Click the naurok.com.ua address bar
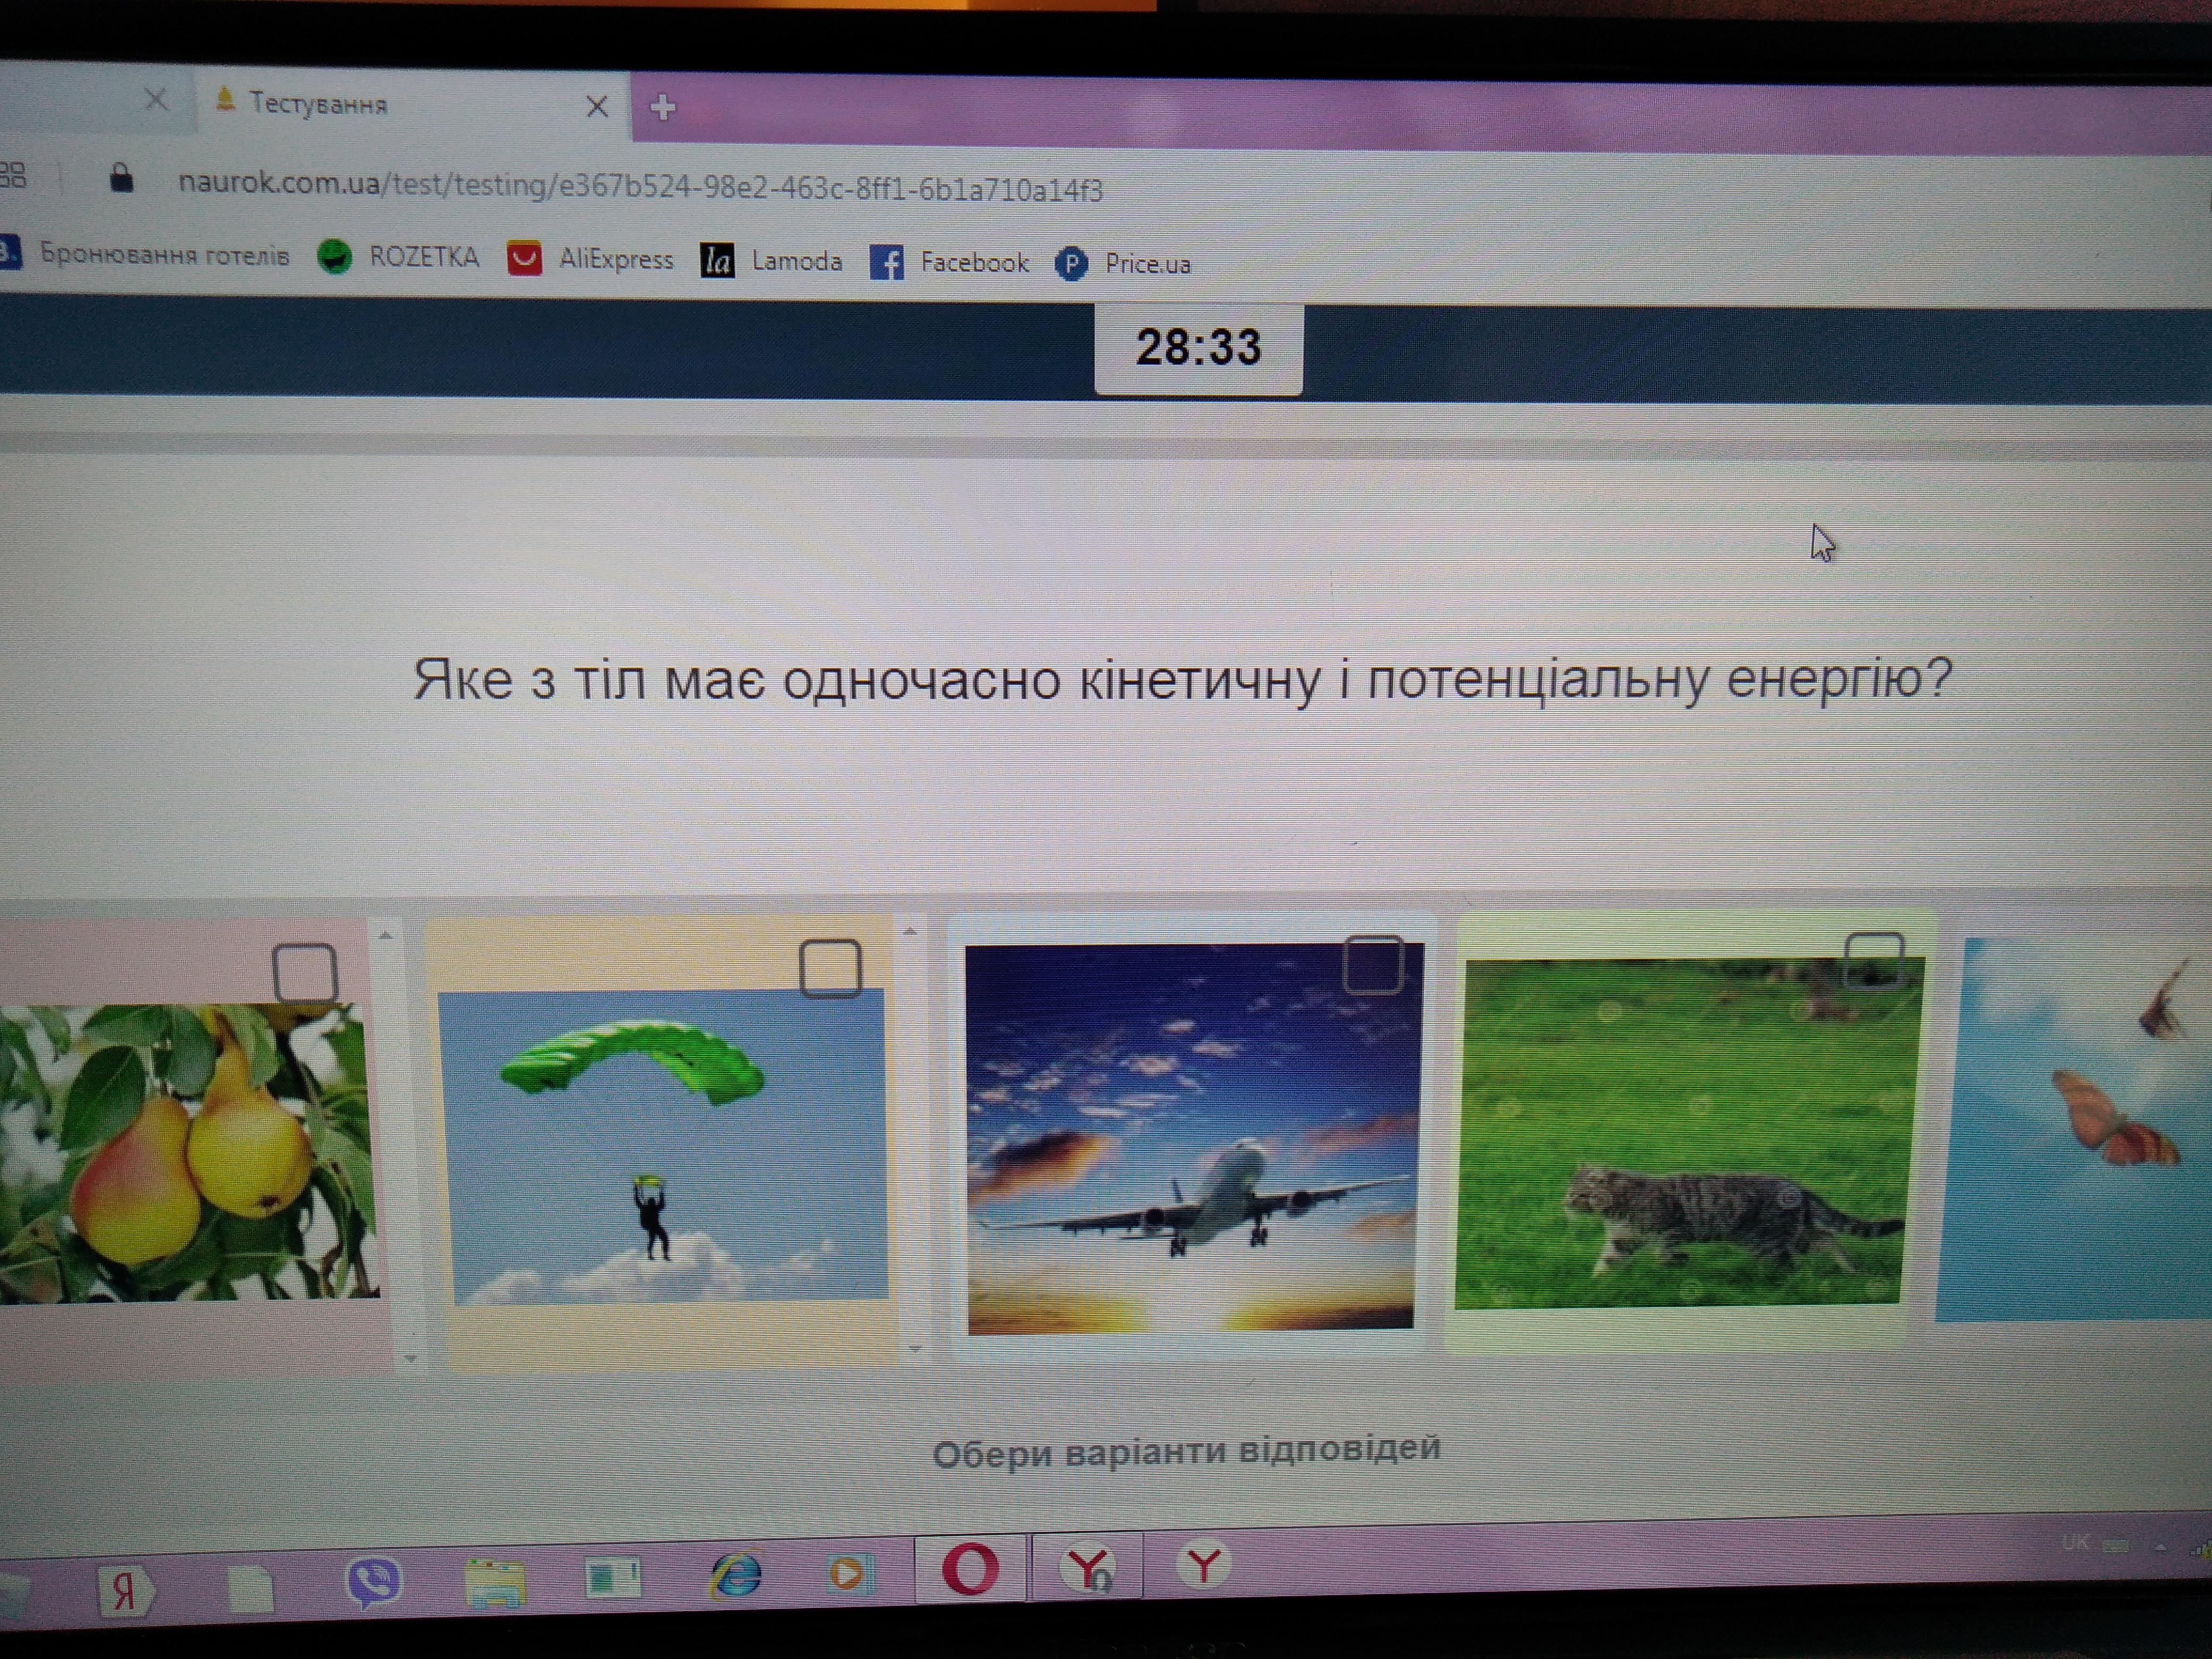Screen dimensions: 2212x1659 [640, 187]
